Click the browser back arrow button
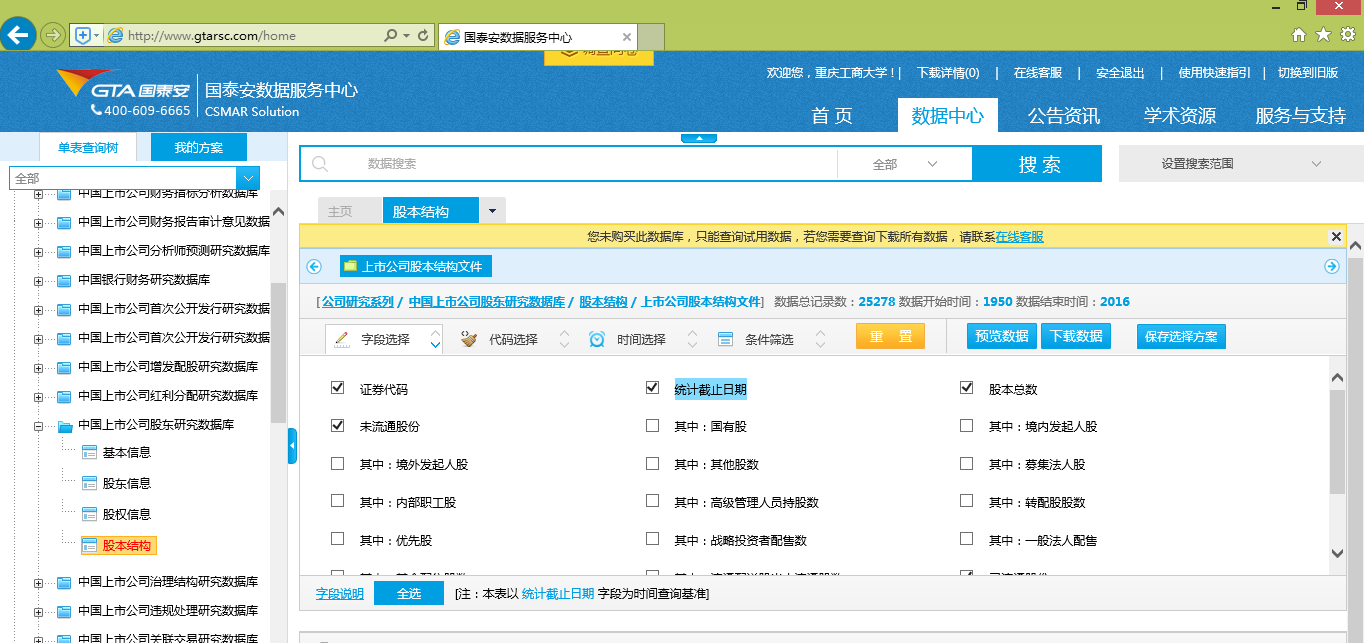1364x643 pixels. tap(18, 35)
